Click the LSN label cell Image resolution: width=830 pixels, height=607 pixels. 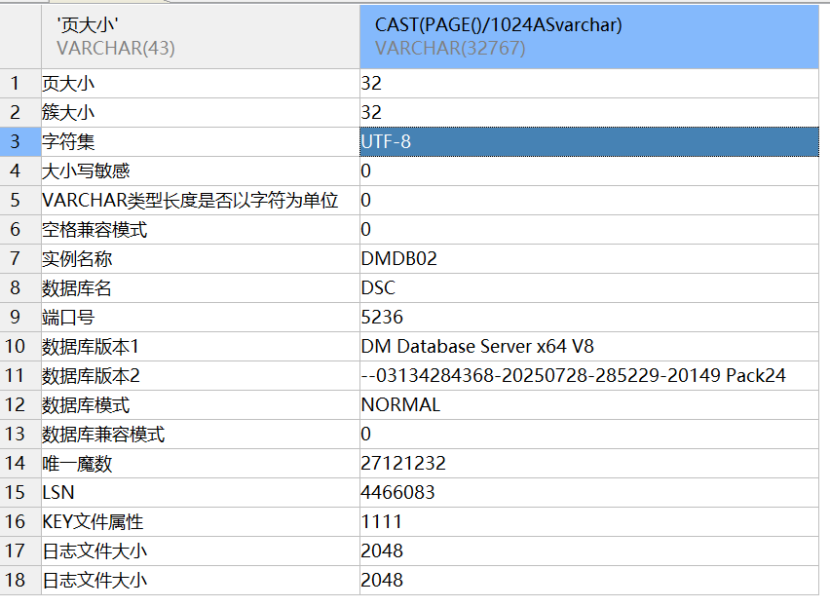pyautogui.click(x=201, y=493)
